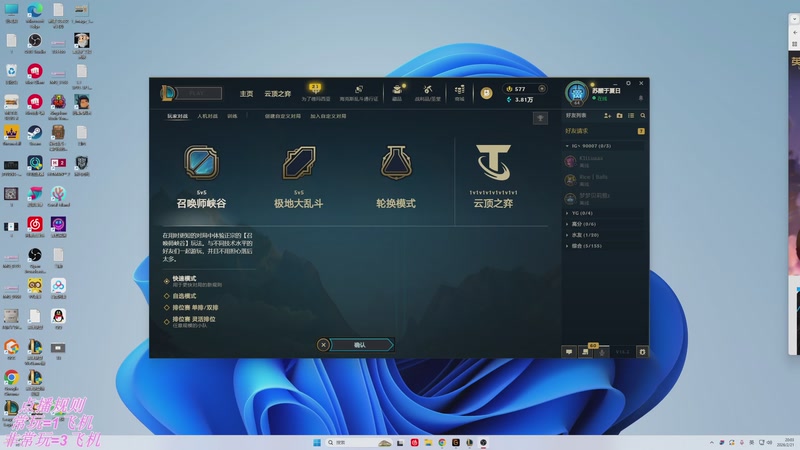The height and width of the screenshot is (450, 800).
Task: Select the 云顶之弈 game mode icon
Action: pos(493,162)
